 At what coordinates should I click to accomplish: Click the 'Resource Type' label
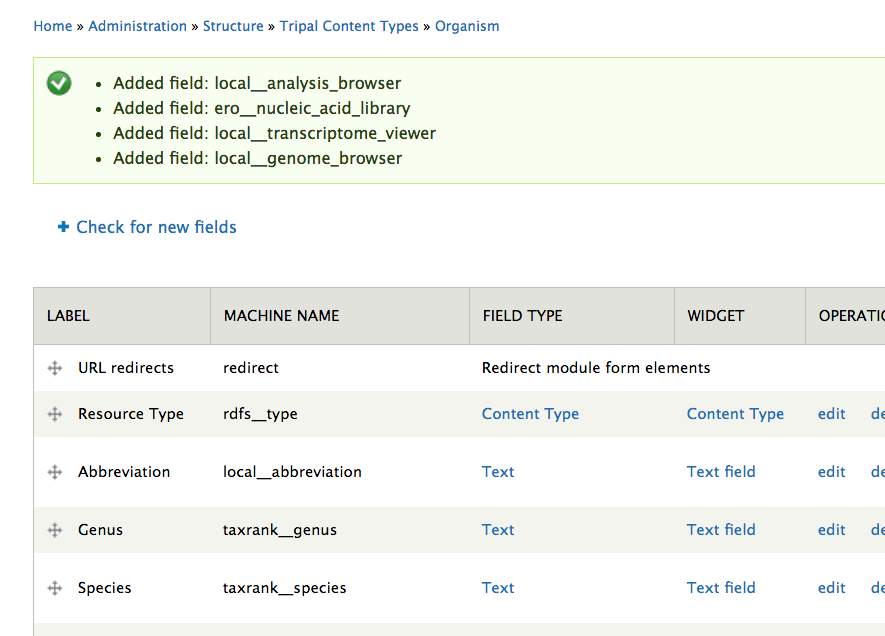(131, 414)
